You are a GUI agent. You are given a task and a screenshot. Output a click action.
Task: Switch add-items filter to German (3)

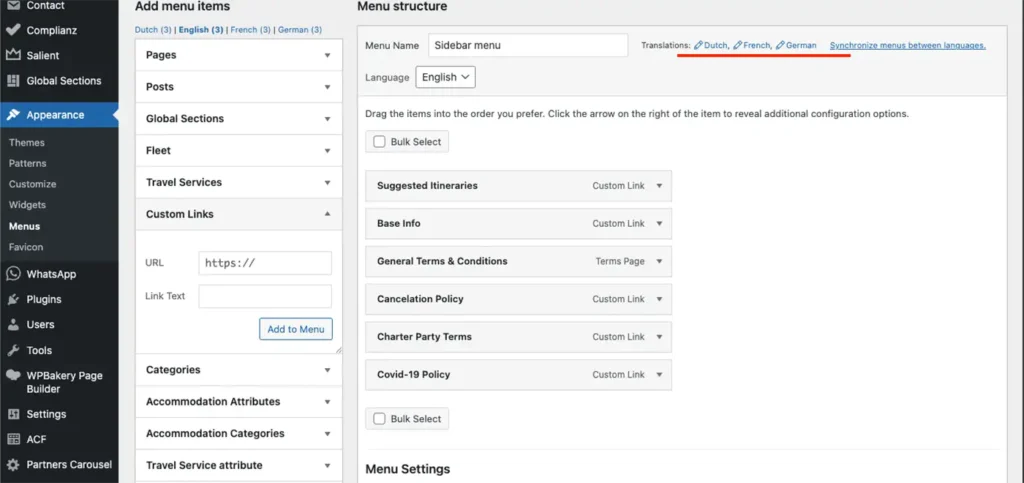(x=300, y=30)
